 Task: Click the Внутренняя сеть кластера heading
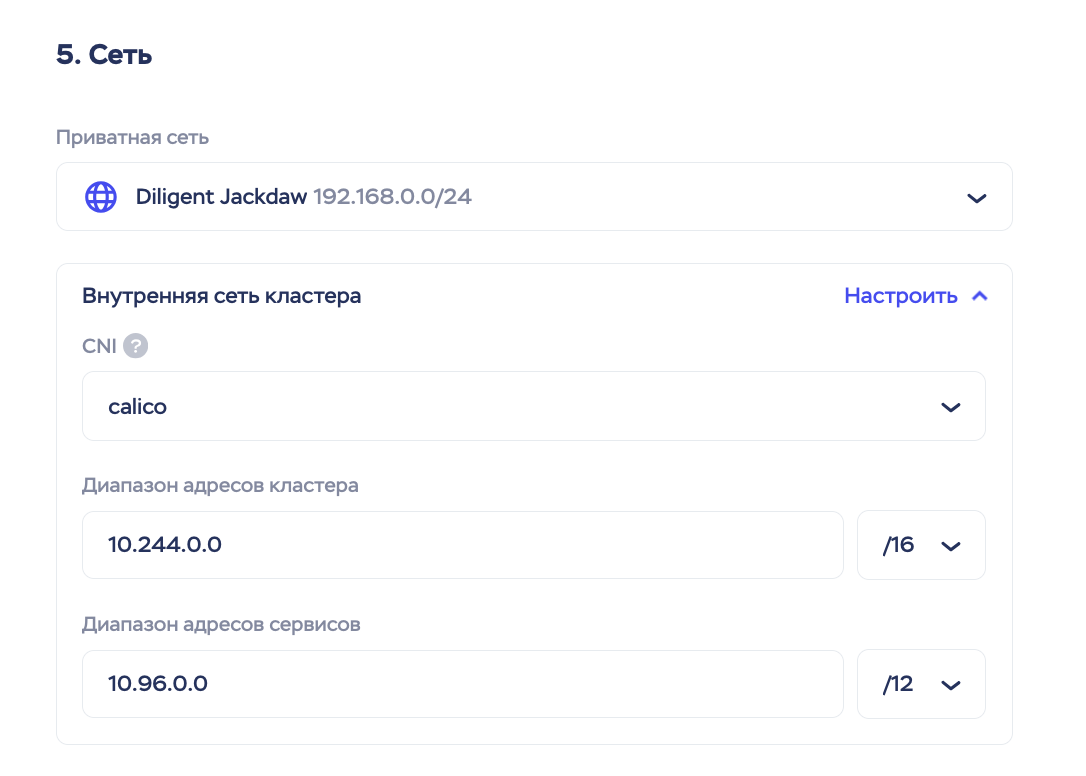point(222,296)
